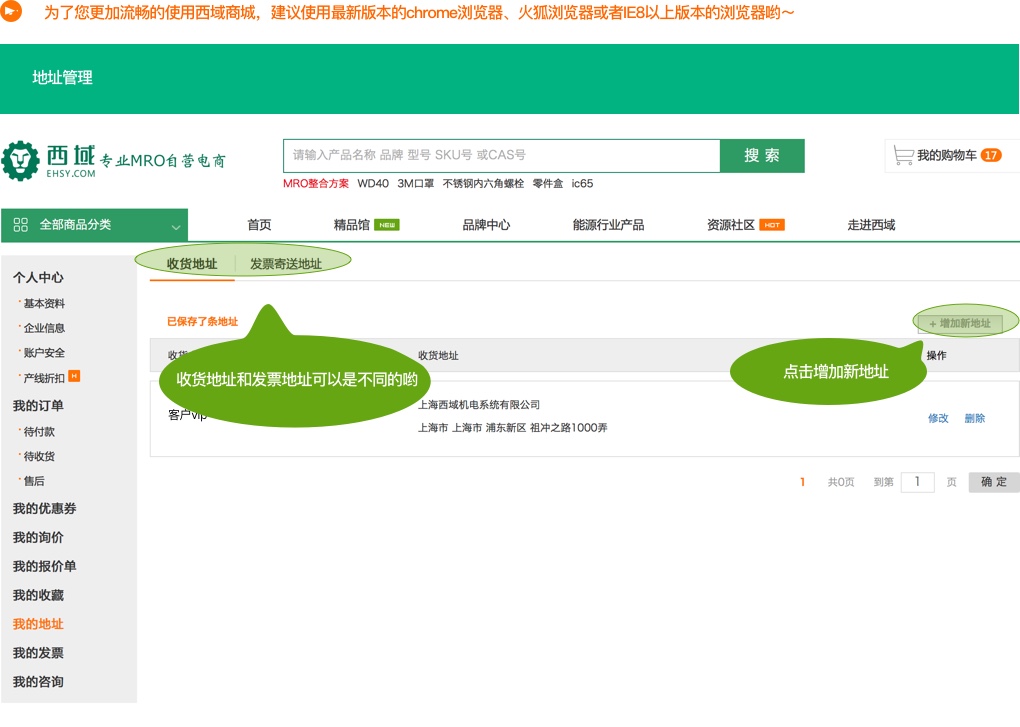1020x727 pixels.
Task: Click the all-categories grid icon
Action: point(21,225)
